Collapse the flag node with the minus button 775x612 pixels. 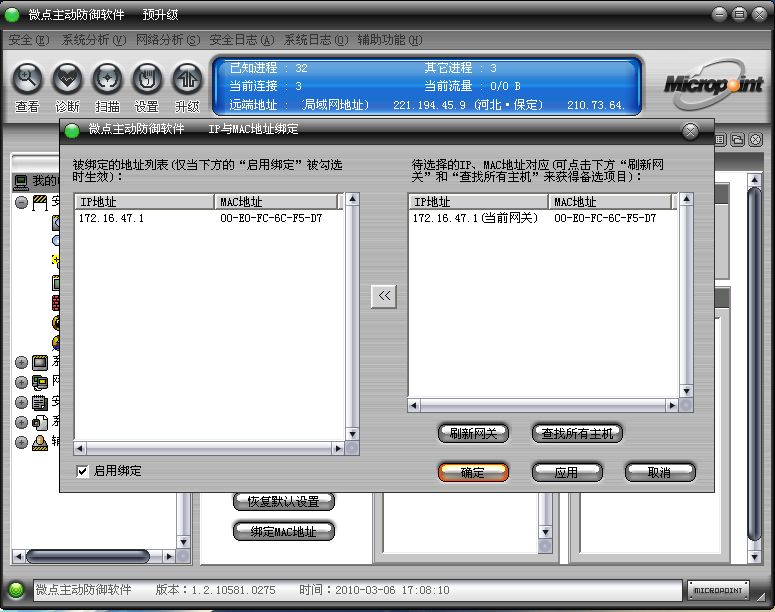tap(21, 202)
